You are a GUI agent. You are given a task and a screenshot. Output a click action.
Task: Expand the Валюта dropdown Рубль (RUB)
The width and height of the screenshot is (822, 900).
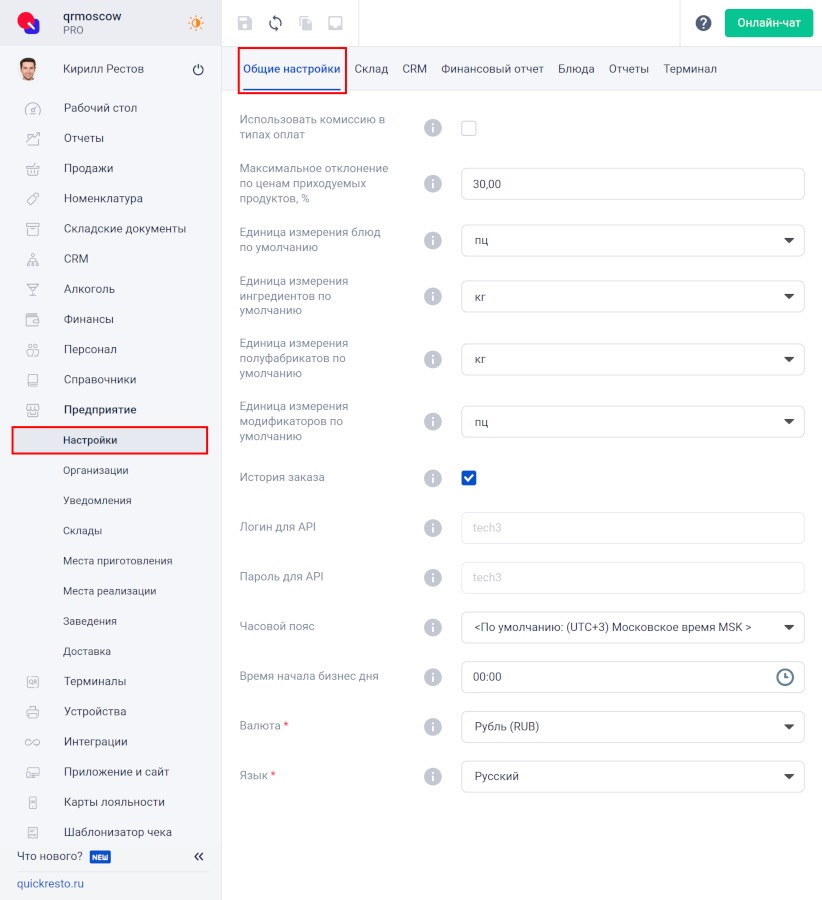(x=633, y=727)
